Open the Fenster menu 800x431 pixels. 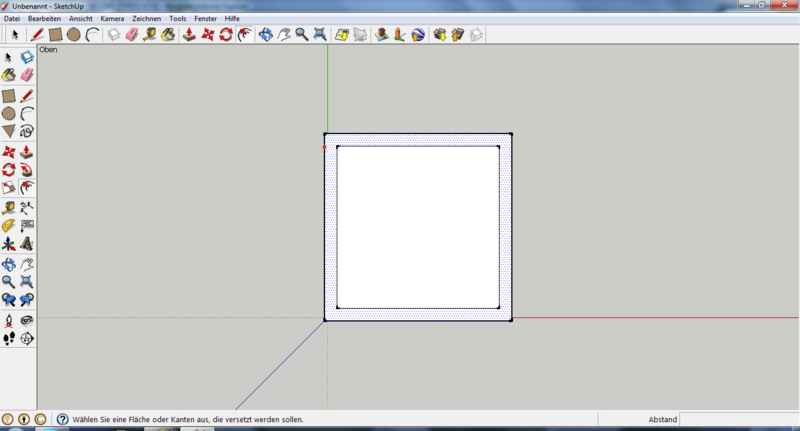pos(205,18)
